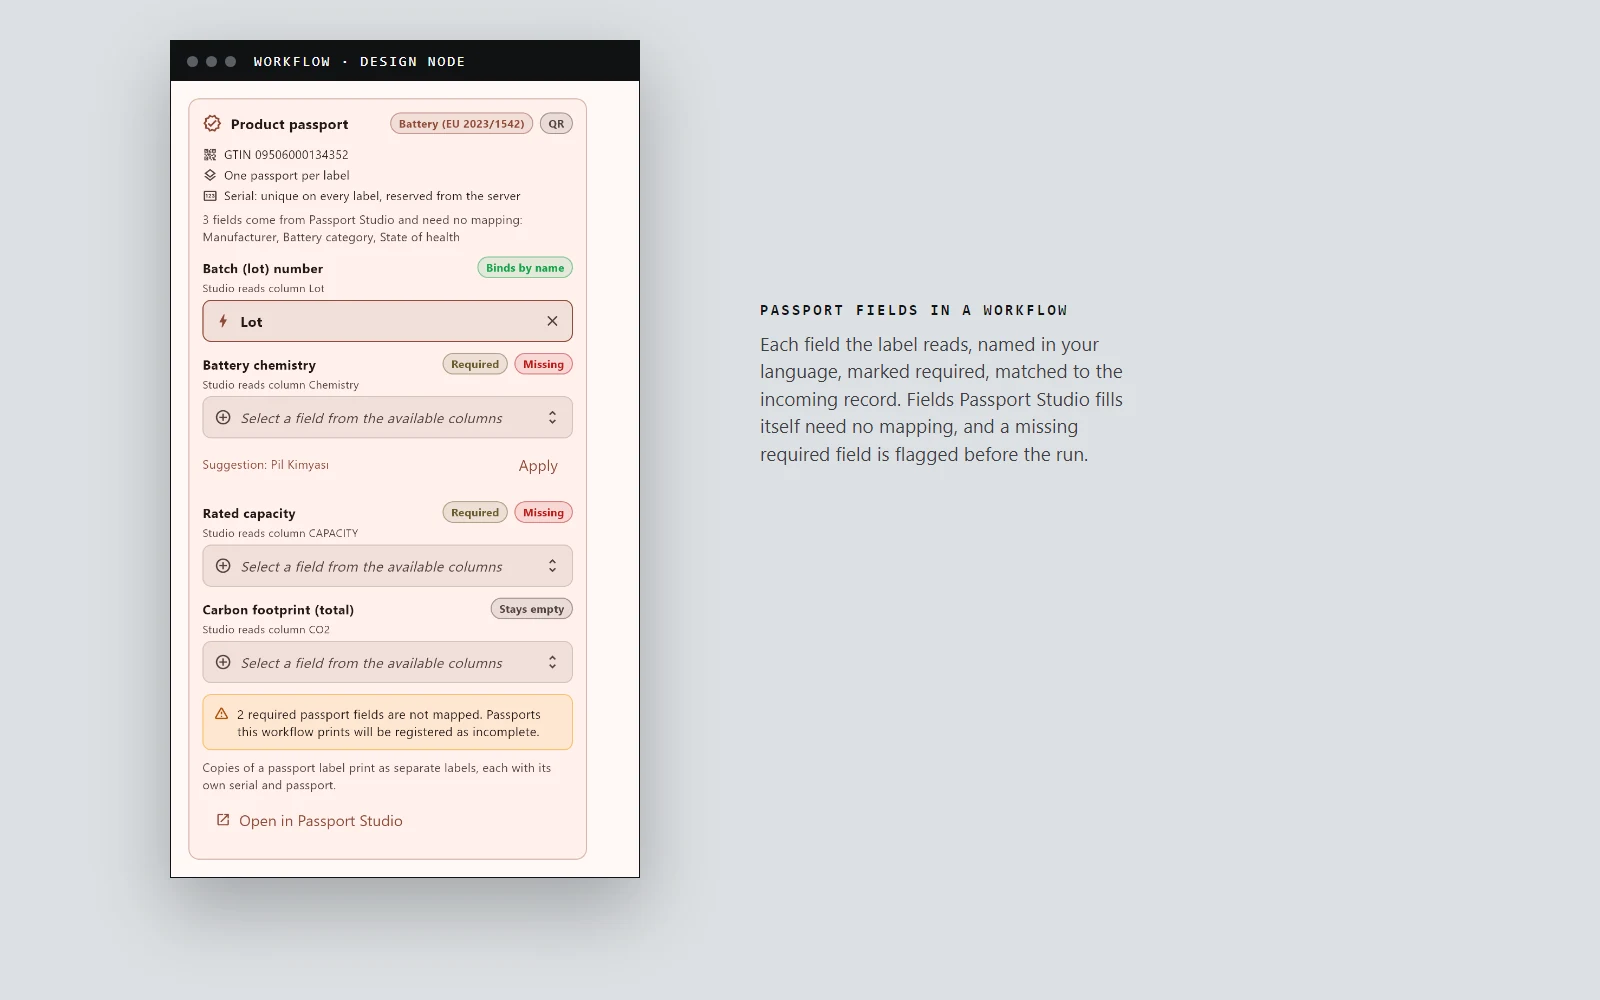Select the Lot mapped field box
This screenshot has height=1000, width=1600.
[387, 321]
